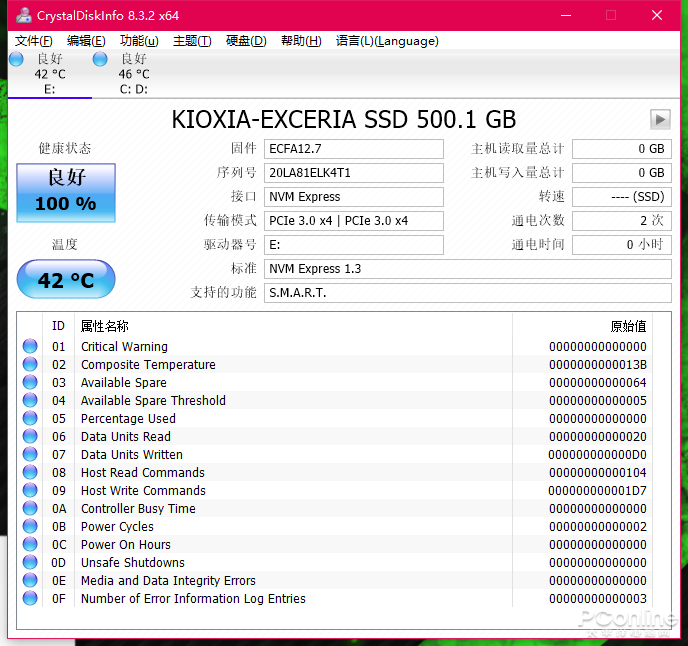Image resolution: width=688 pixels, height=646 pixels.
Task: Click the interface field NVM Express
Action: click(354, 197)
